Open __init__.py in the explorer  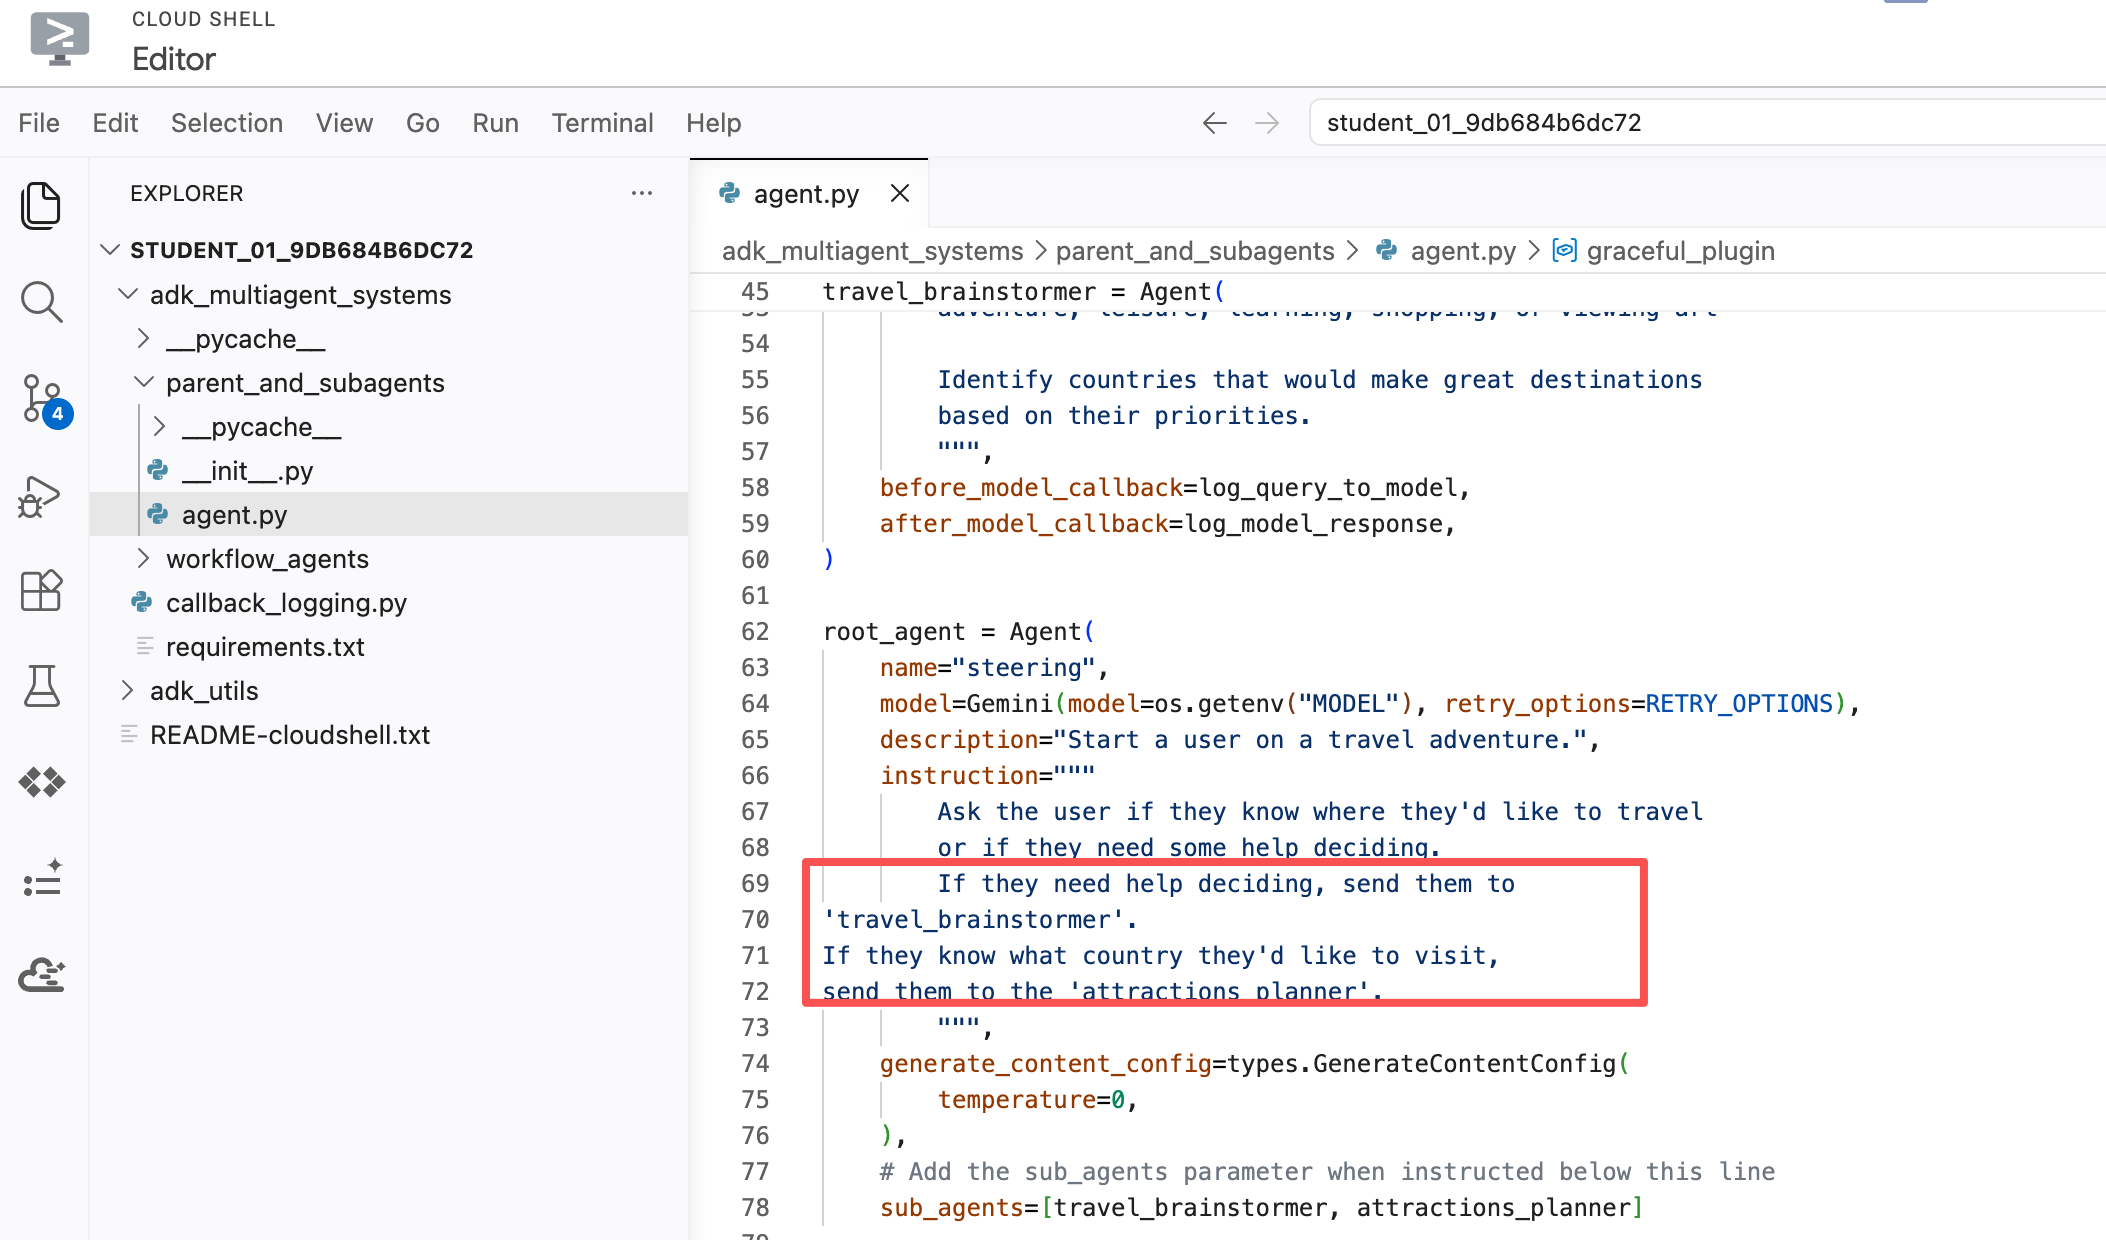click(x=389, y=470)
